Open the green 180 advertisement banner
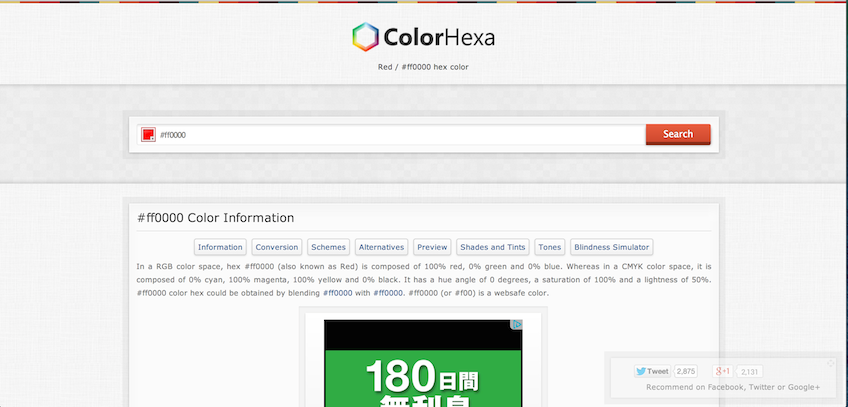Image resolution: width=848 pixels, height=407 pixels. (x=423, y=363)
